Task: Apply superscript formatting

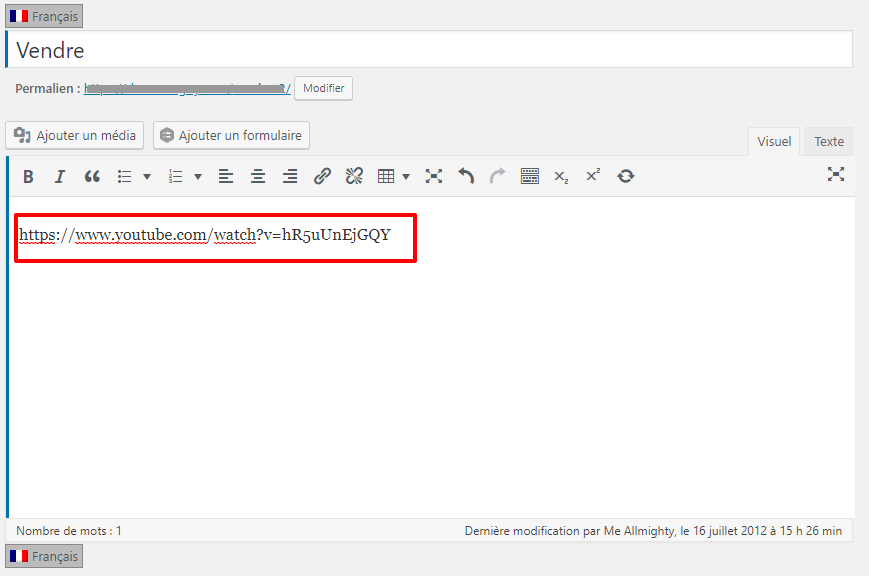Action: coord(593,176)
